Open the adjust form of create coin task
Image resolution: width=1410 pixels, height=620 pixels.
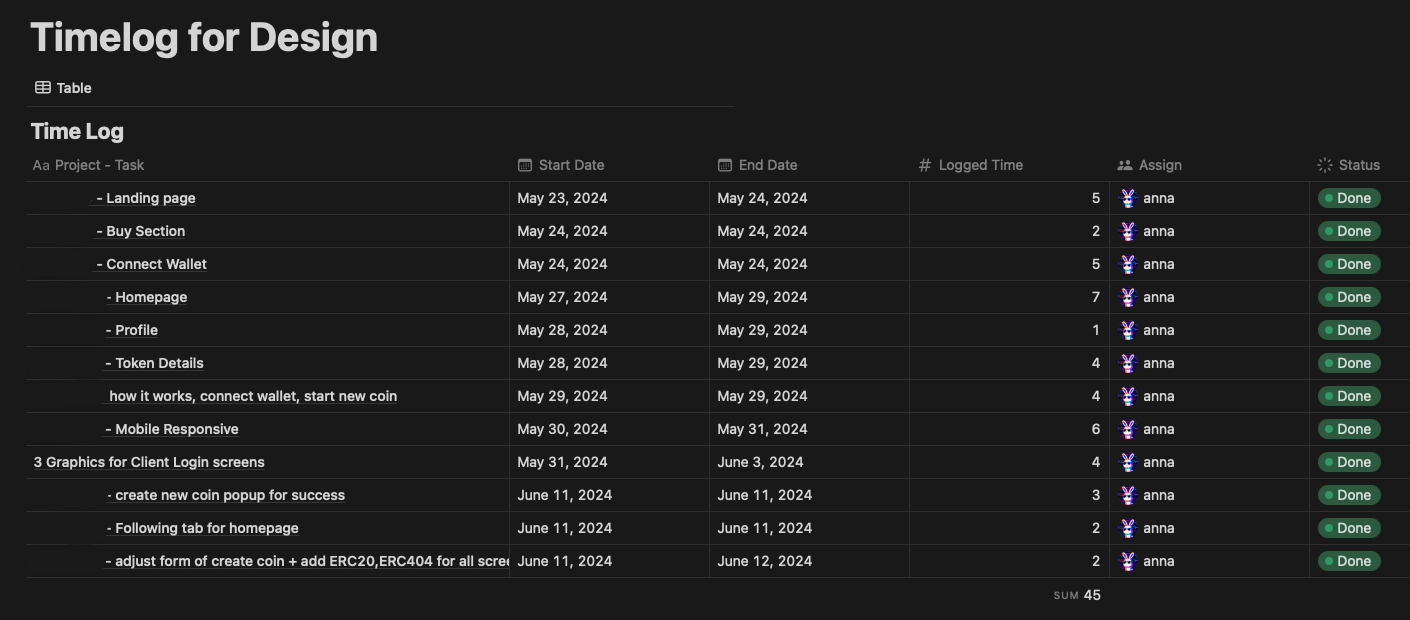[307, 561]
